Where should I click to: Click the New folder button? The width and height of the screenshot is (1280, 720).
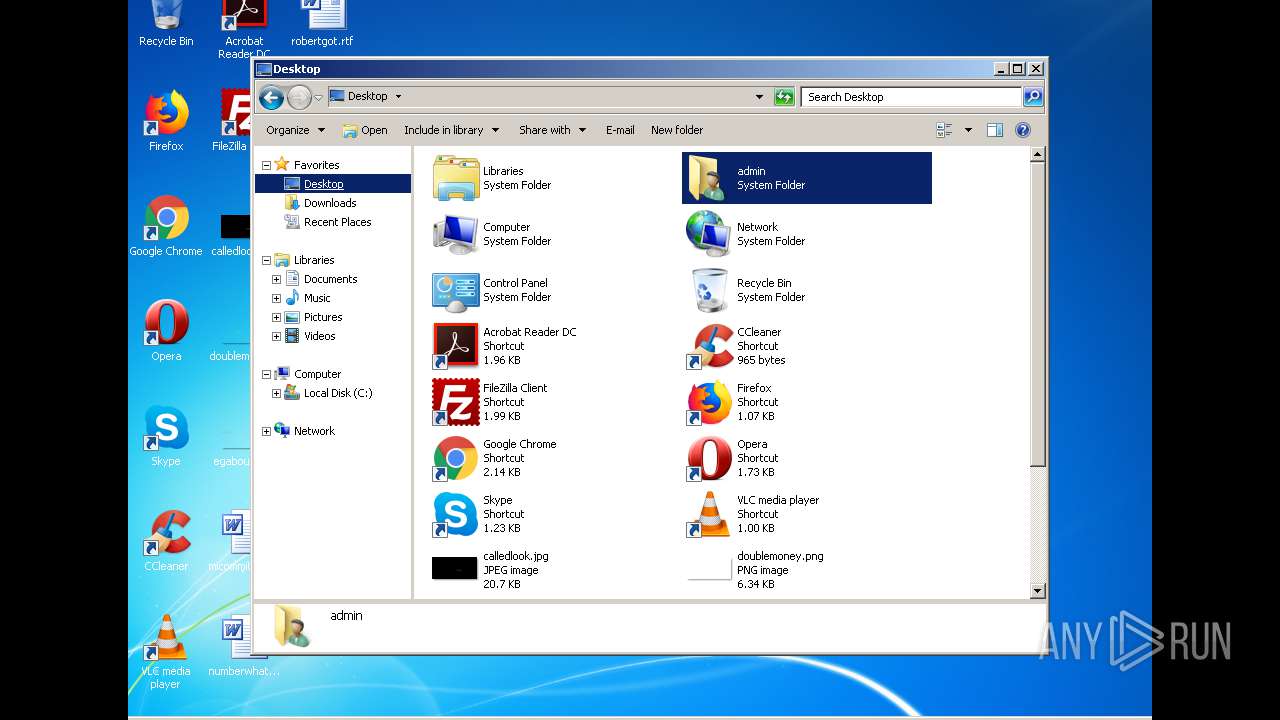(677, 130)
